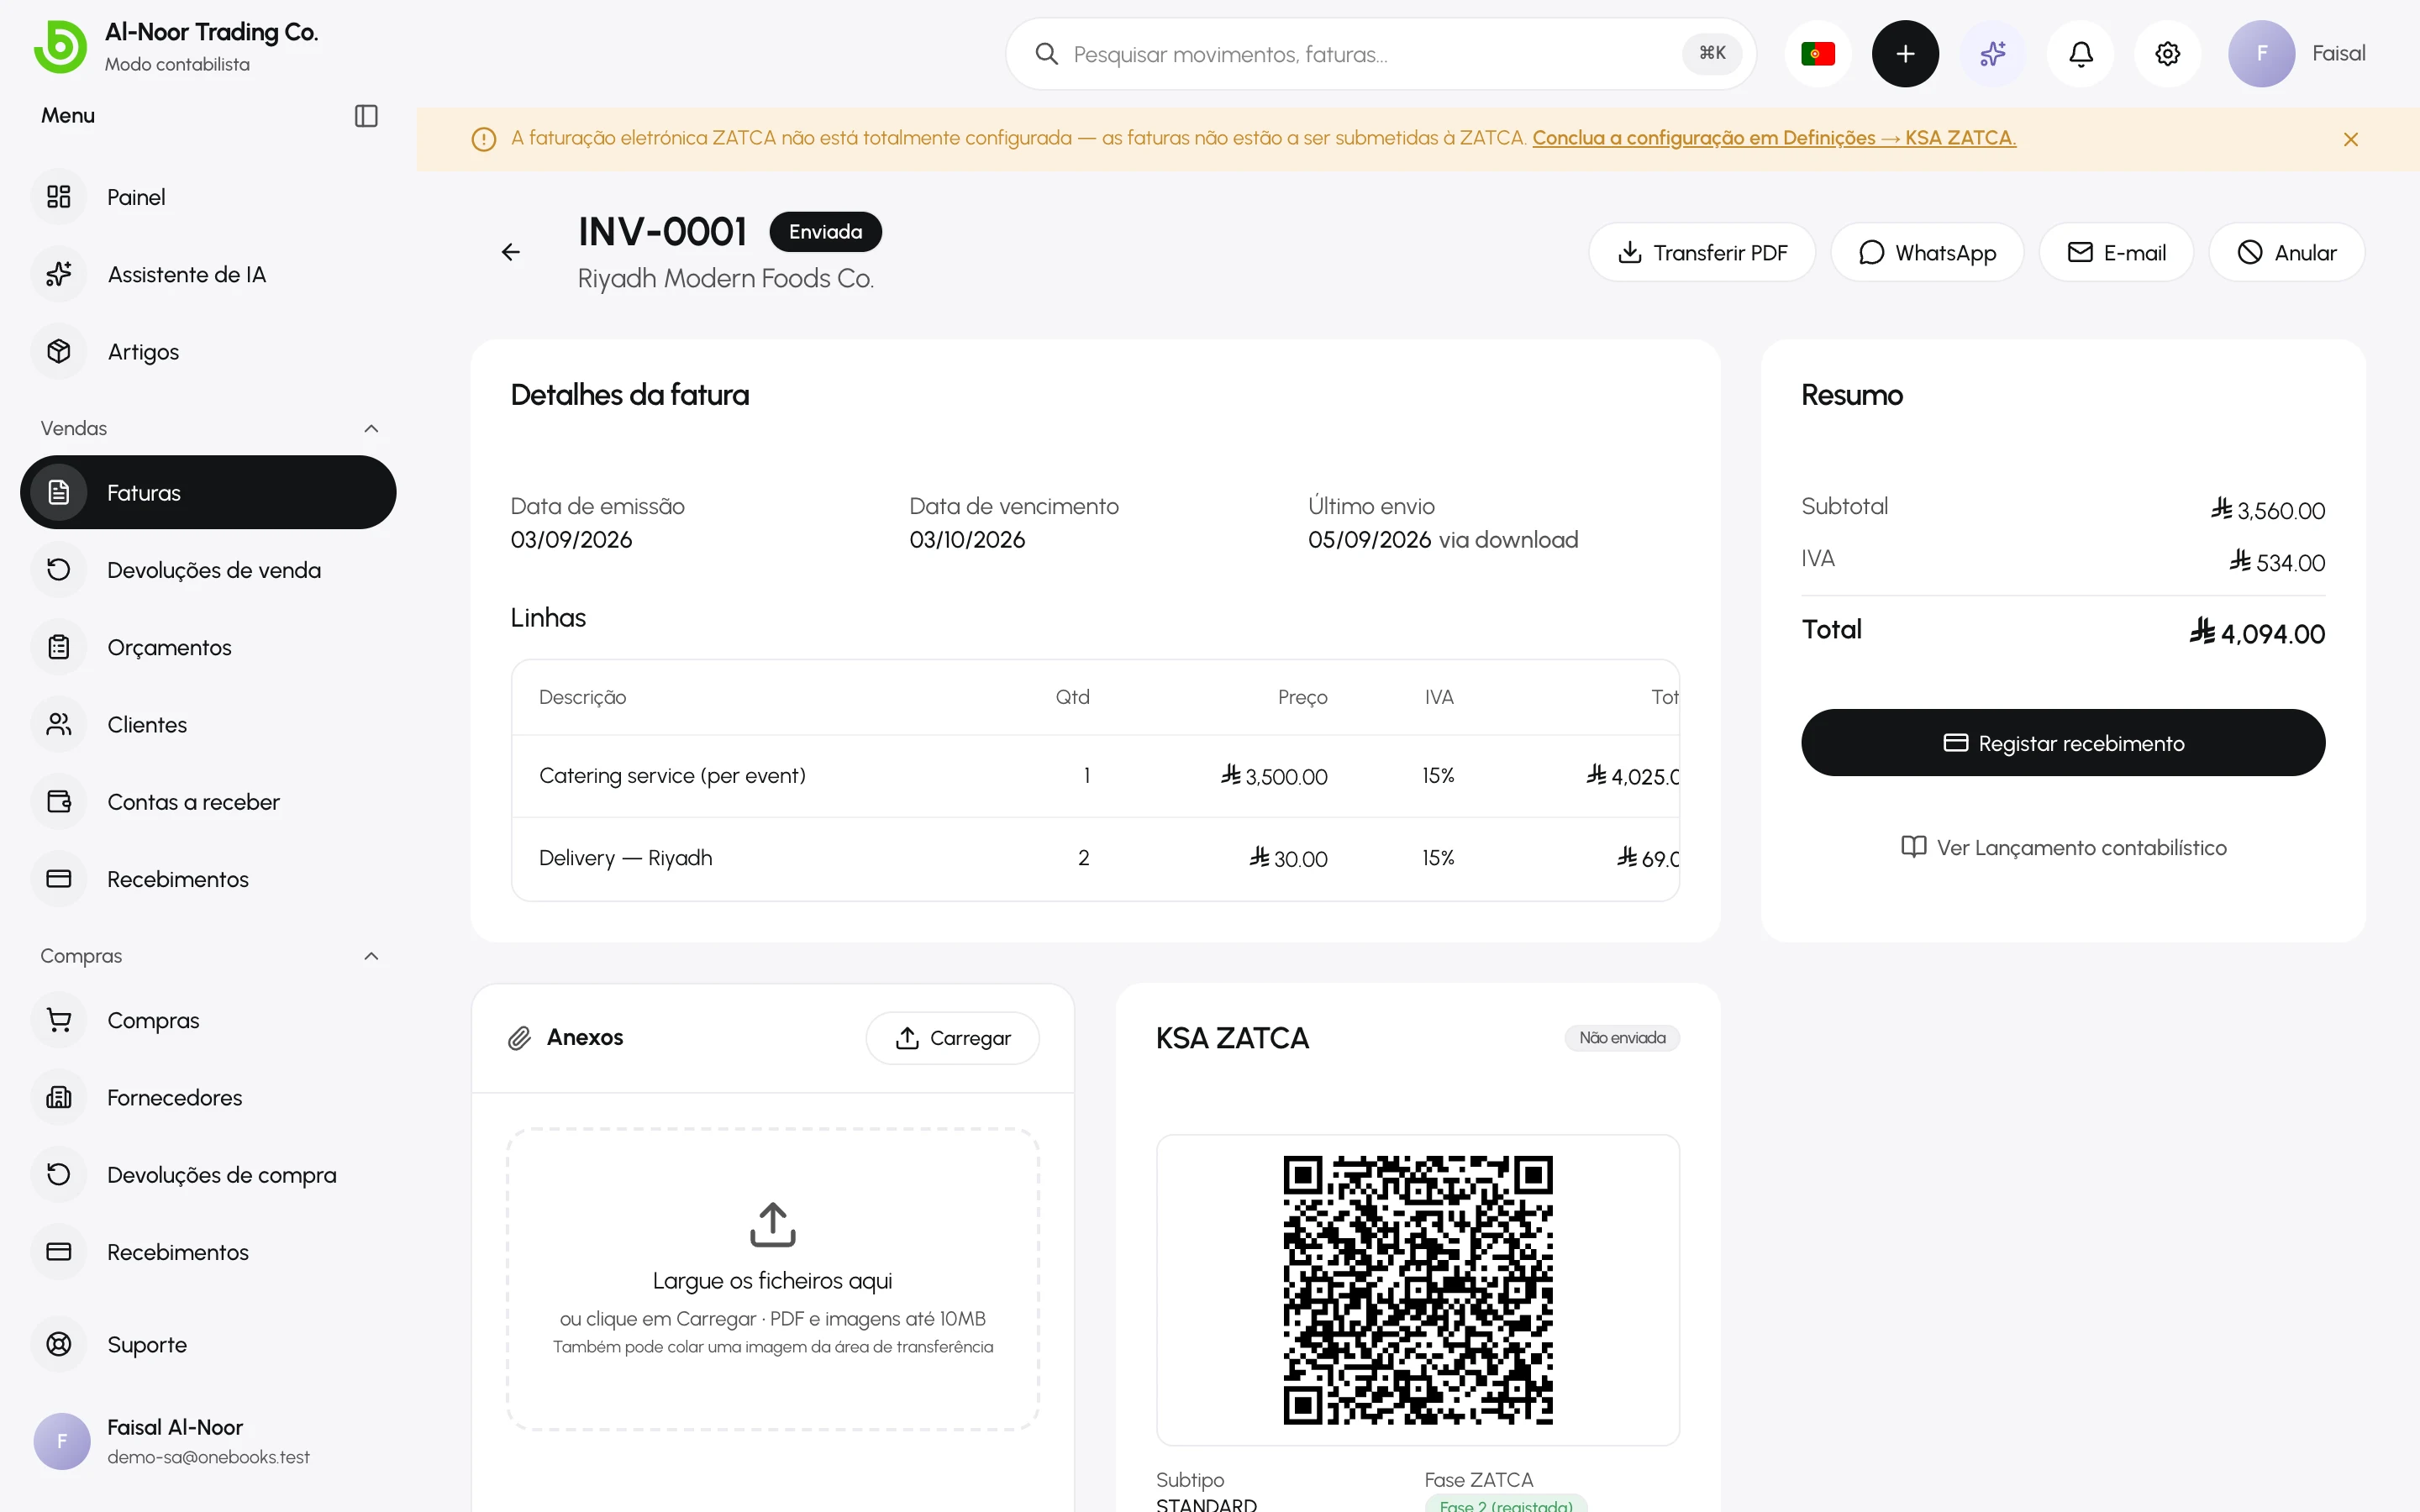Collapse the Compras section
This screenshot has width=2420, height=1512.
click(x=371, y=957)
